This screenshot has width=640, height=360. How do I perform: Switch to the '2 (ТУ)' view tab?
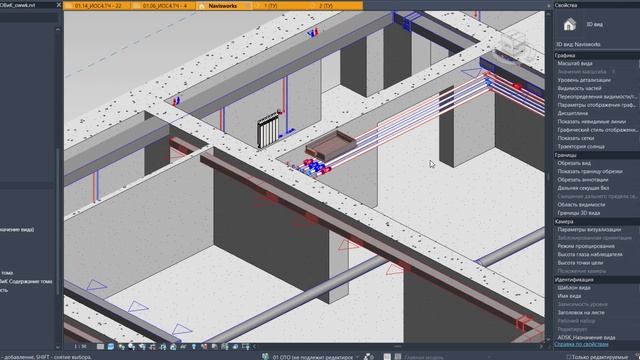[x=326, y=6]
